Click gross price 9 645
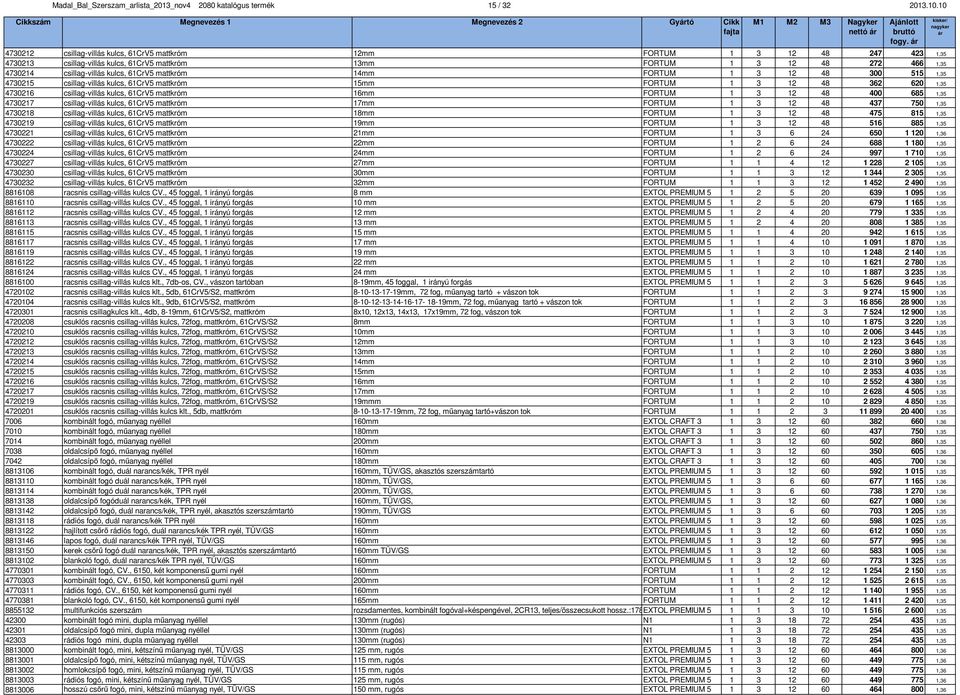Viewport: 960px width, 695px height. pos(914,282)
